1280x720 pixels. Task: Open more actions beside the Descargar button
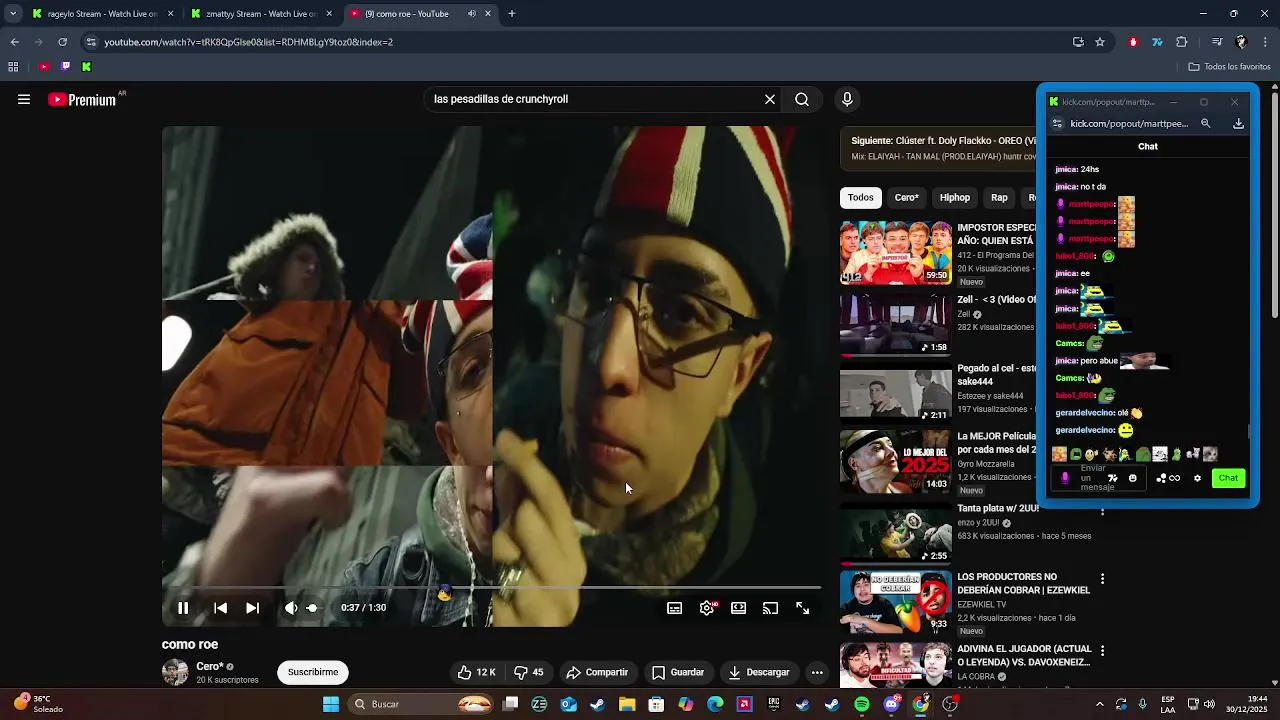817,672
